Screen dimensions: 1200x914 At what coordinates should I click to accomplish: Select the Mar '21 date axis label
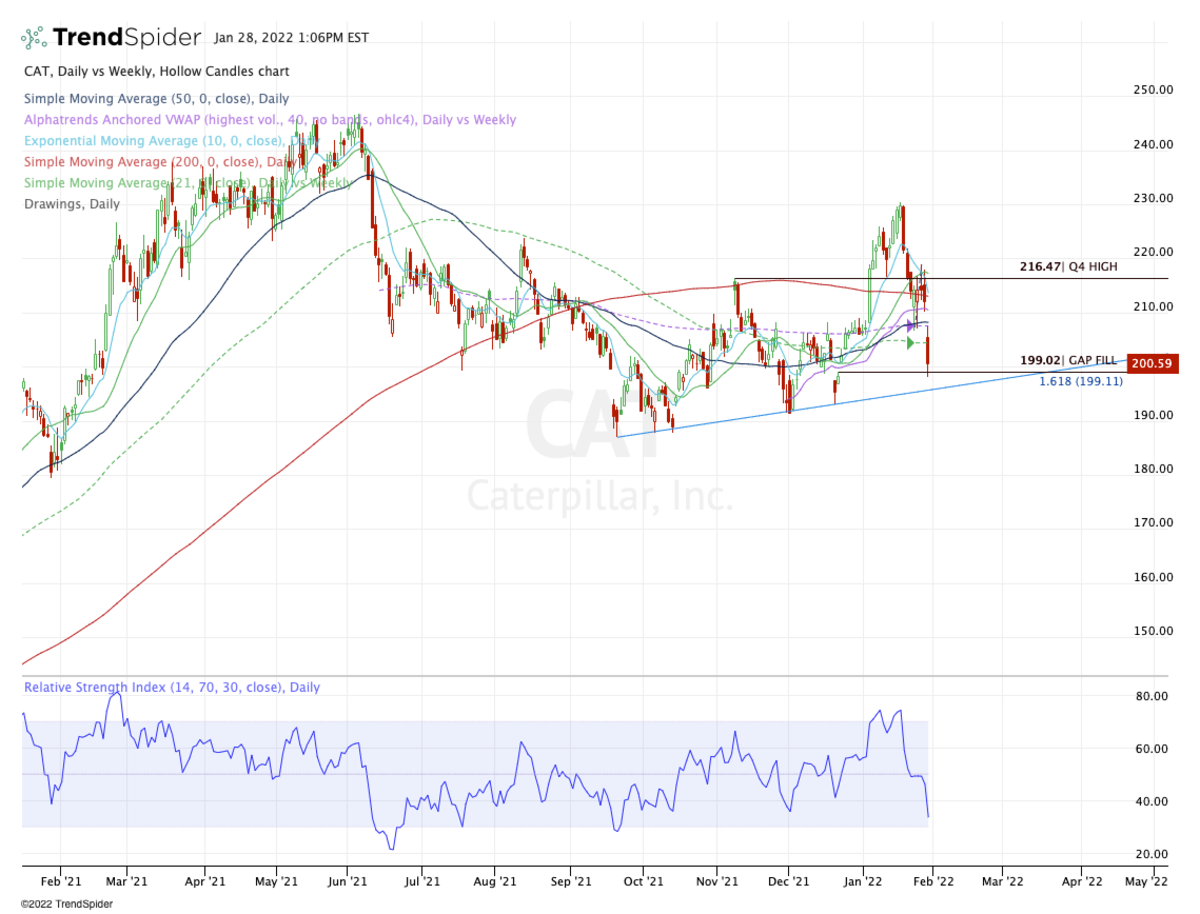(127, 882)
